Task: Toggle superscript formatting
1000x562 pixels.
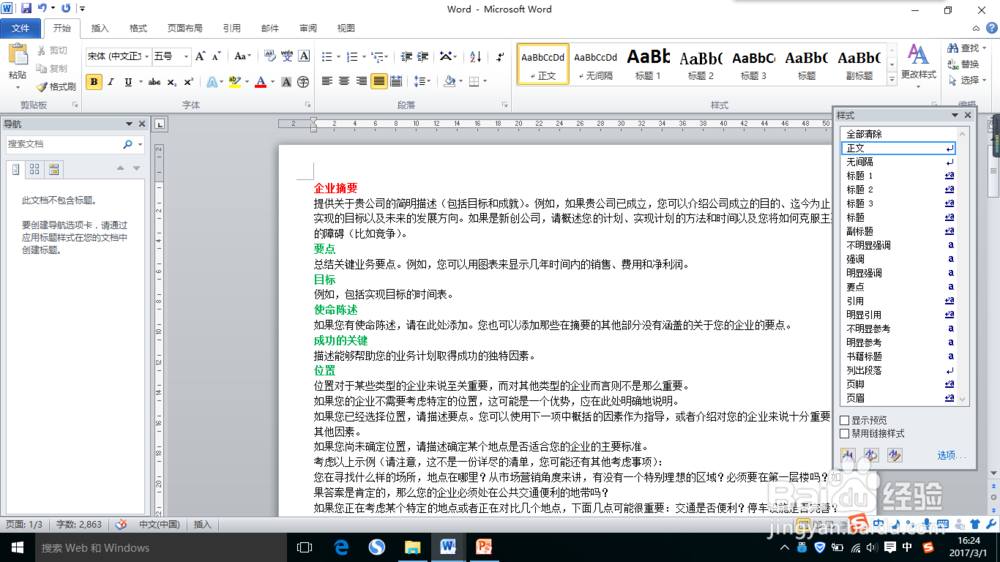Action: click(x=188, y=82)
